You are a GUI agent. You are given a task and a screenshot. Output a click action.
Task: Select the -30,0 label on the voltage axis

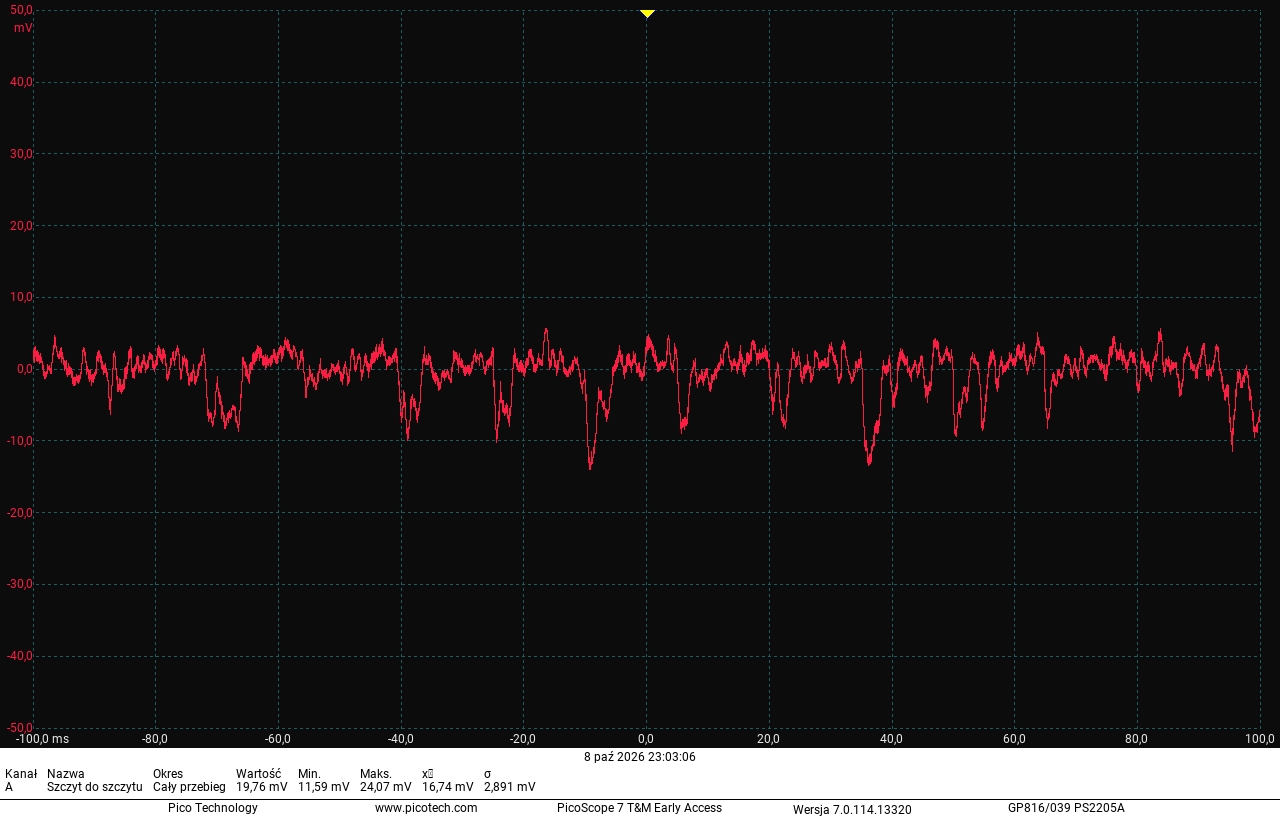tap(20, 584)
